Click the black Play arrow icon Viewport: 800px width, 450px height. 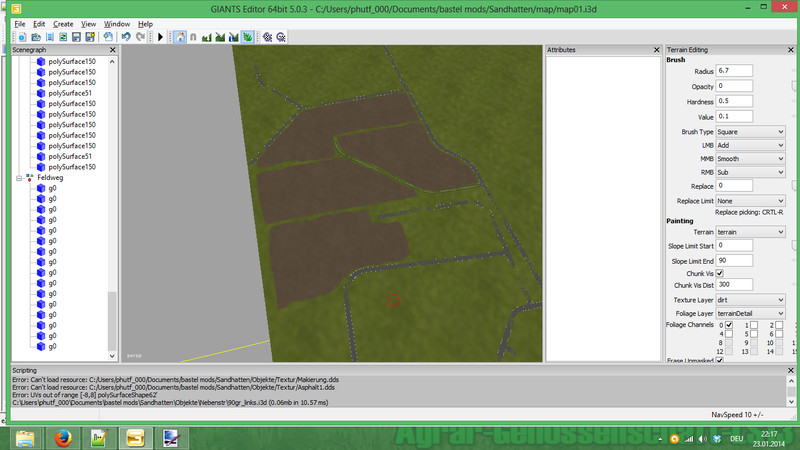point(160,37)
